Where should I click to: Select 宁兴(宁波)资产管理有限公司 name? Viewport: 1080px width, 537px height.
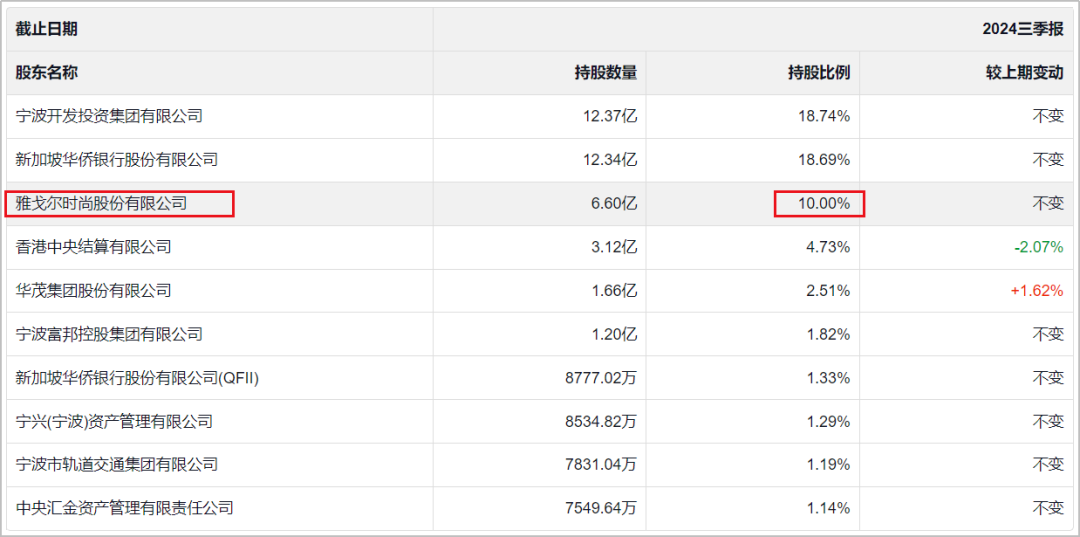coord(114,421)
